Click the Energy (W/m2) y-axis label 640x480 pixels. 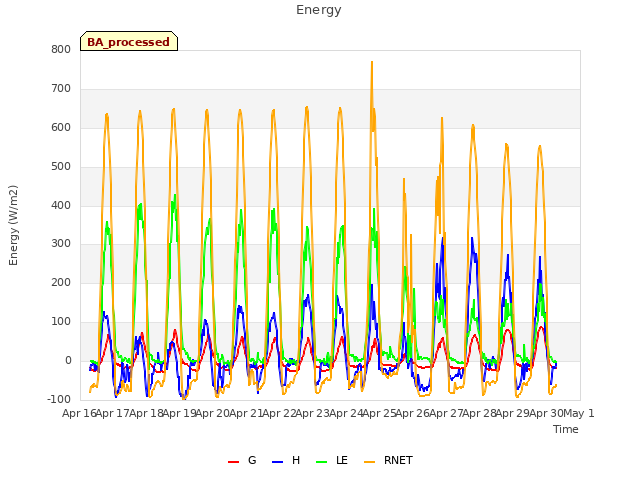click(x=13, y=225)
